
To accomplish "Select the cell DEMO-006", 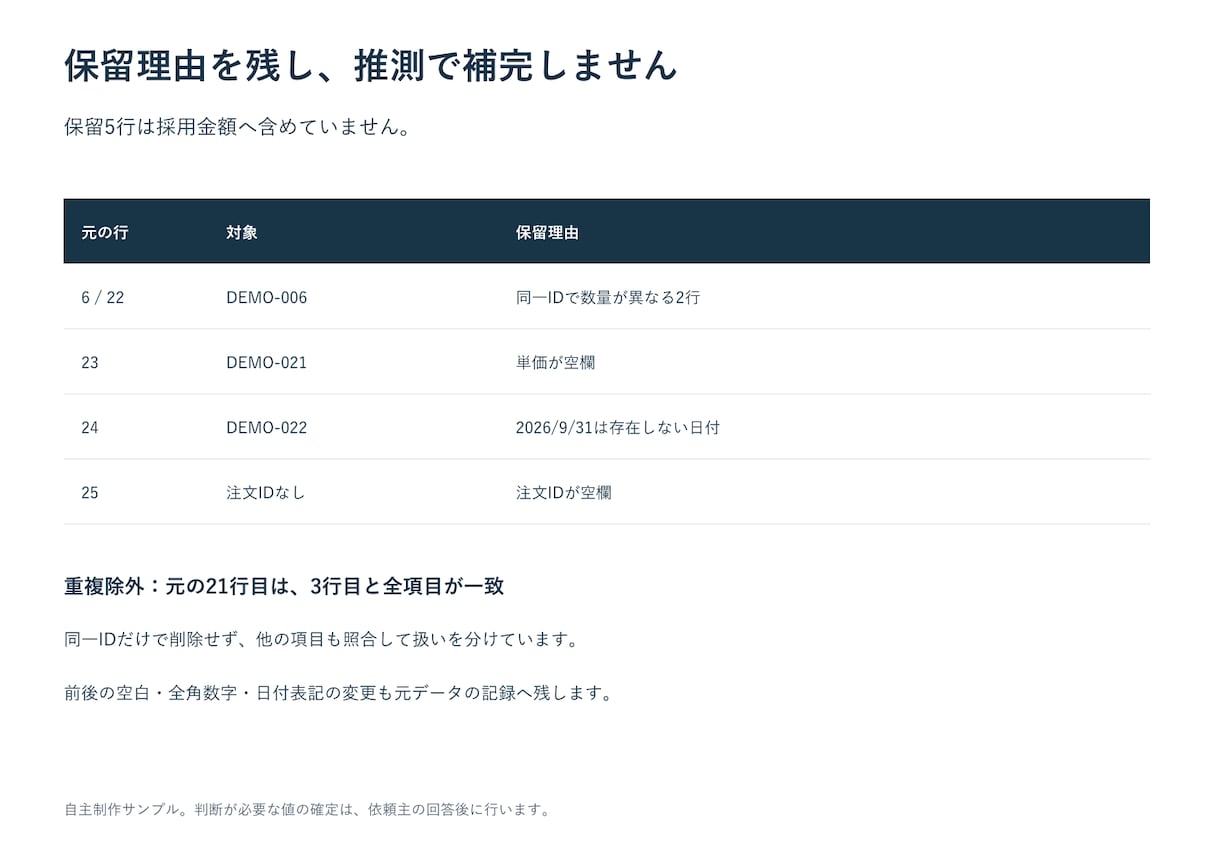I will pos(267,297).
